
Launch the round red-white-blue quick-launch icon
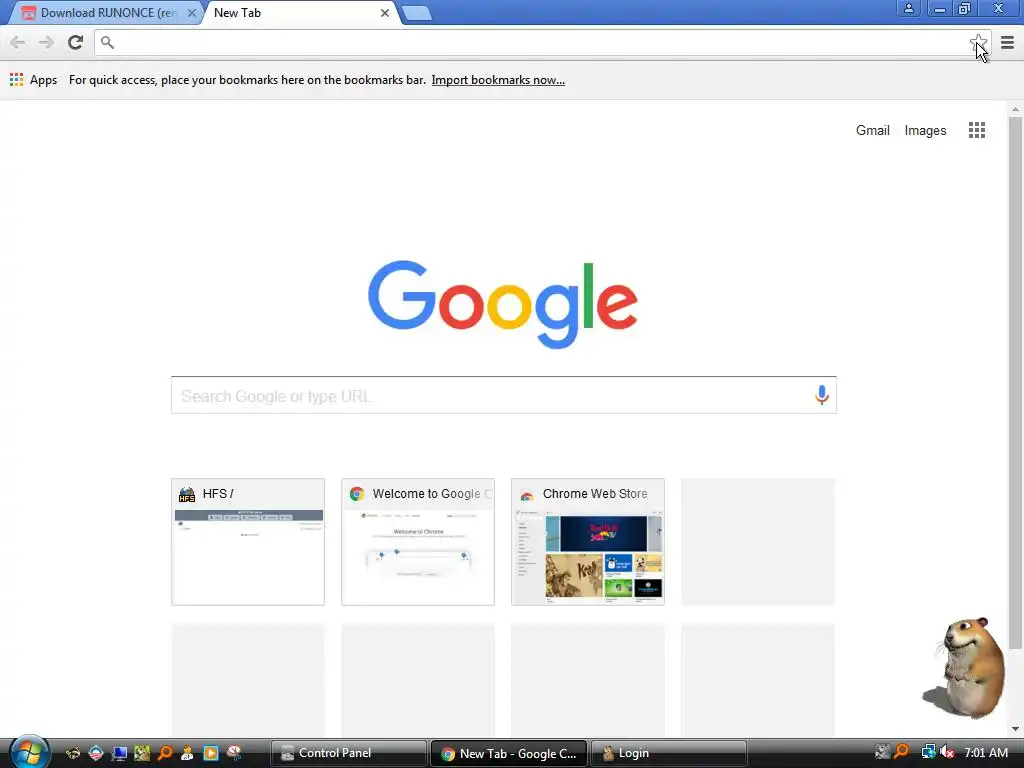pos(96,753)
